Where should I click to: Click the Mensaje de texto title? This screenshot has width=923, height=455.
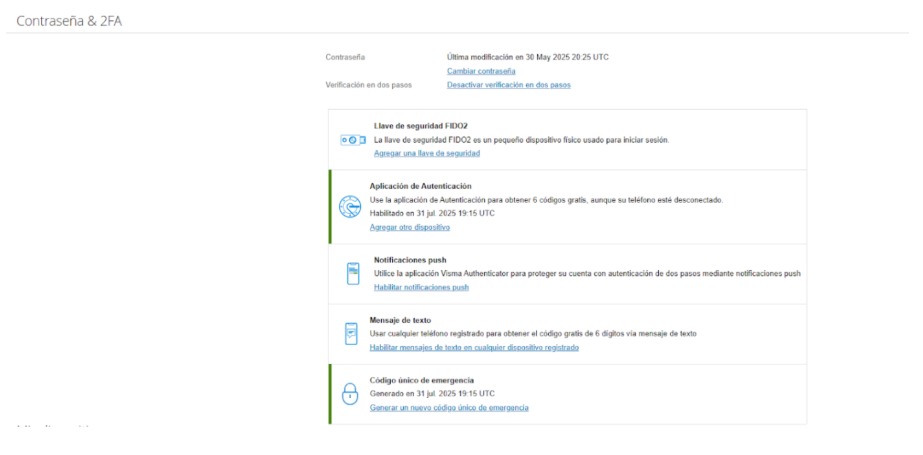click(400, 320)
